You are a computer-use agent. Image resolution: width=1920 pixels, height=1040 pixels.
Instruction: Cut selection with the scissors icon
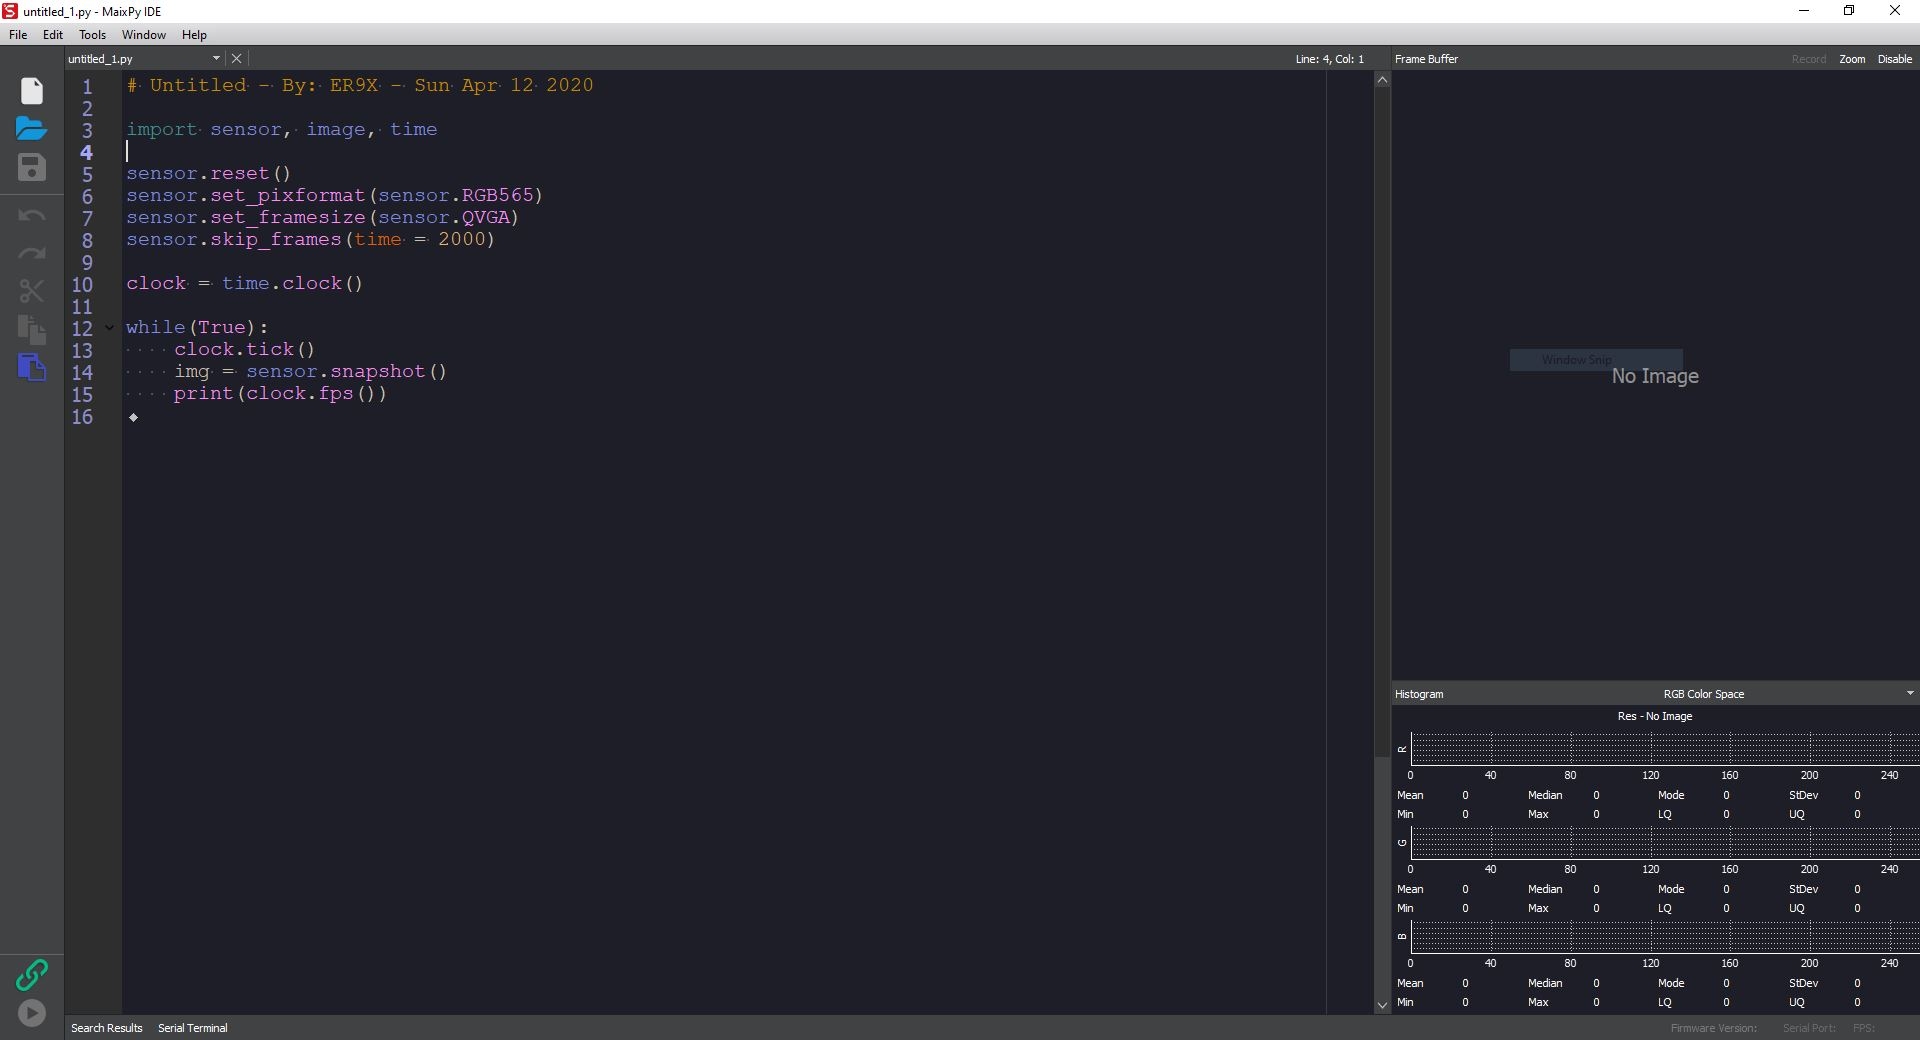[x=32, y=291]
